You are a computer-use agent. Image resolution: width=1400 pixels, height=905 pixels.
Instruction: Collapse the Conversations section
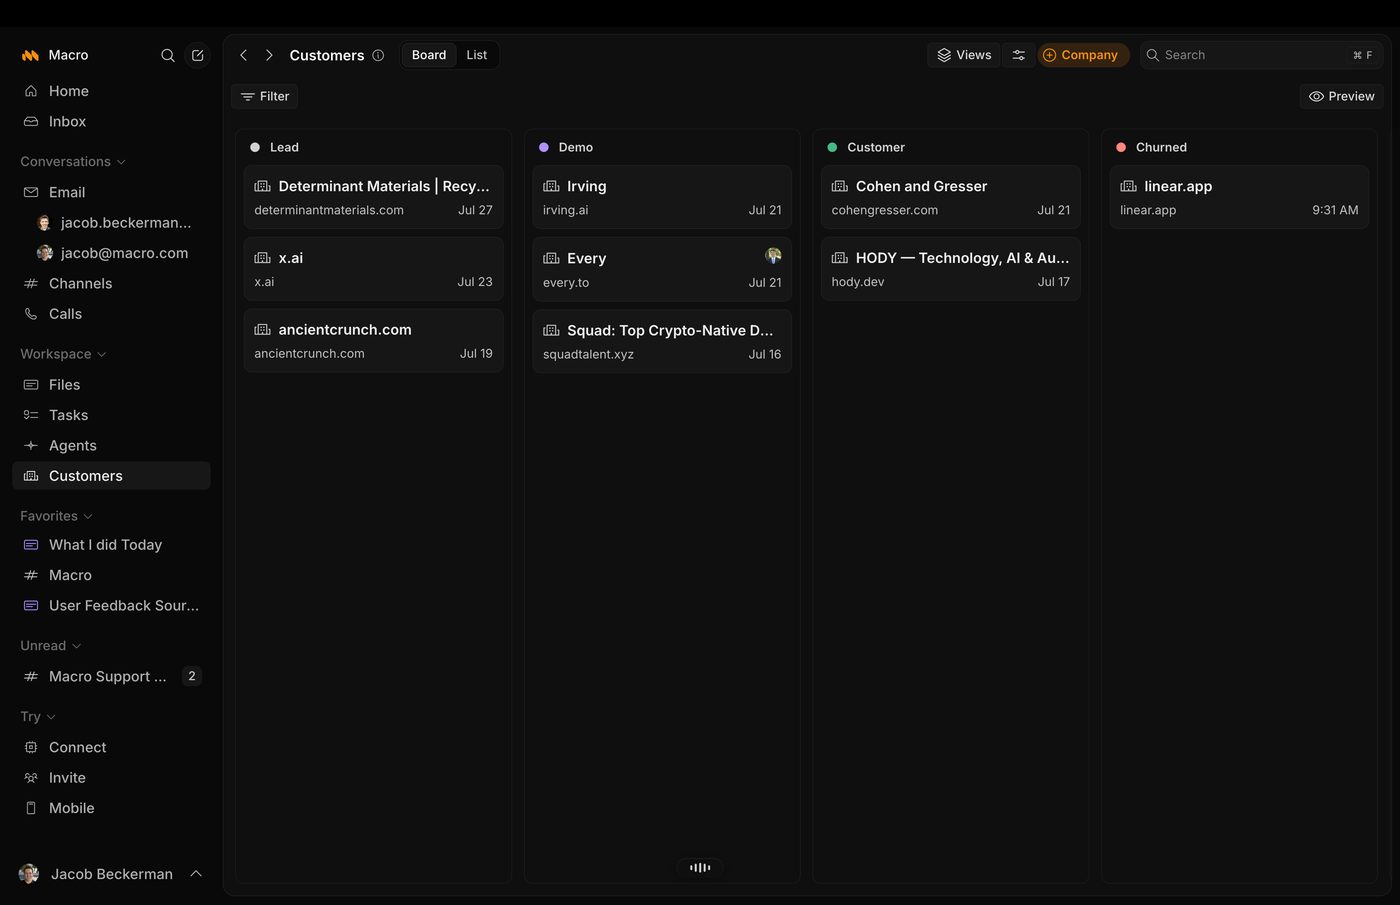(73, 161)
